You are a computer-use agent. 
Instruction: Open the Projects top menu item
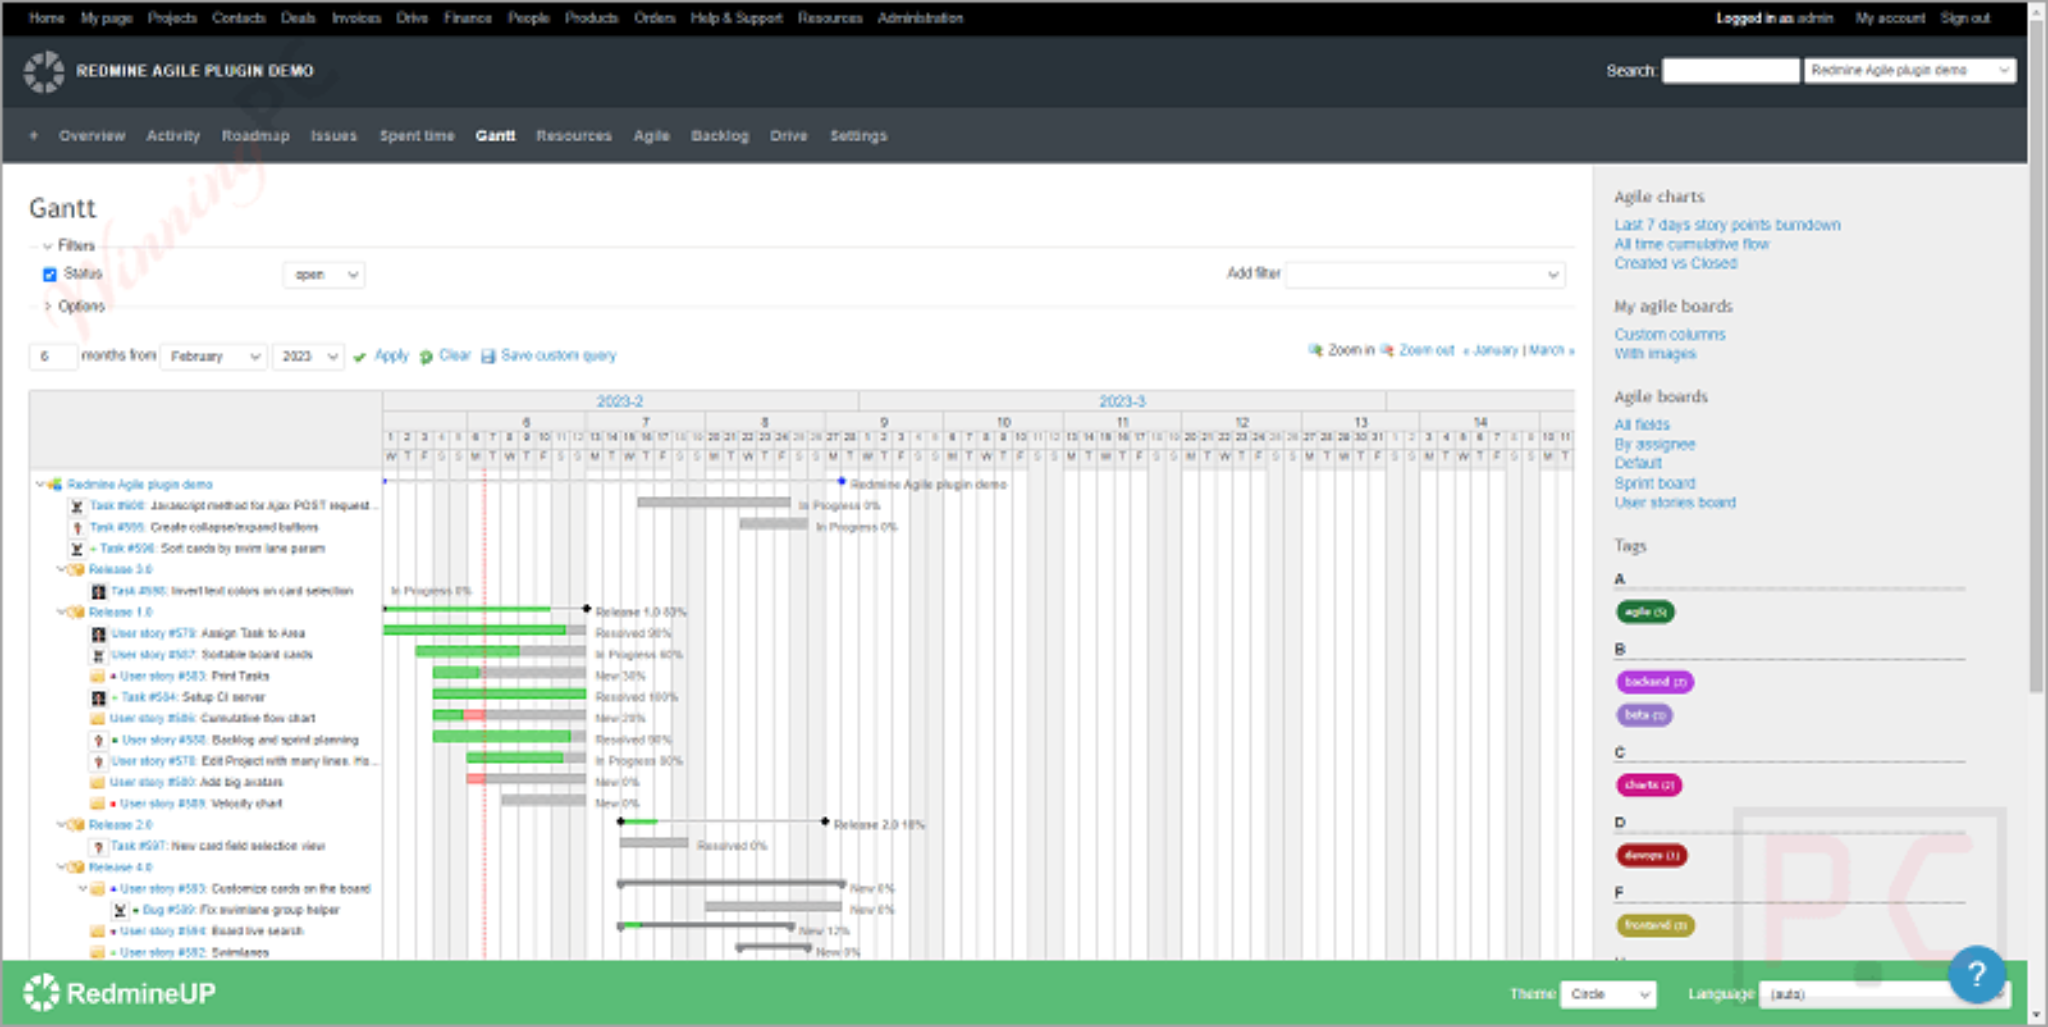point(172,18)
